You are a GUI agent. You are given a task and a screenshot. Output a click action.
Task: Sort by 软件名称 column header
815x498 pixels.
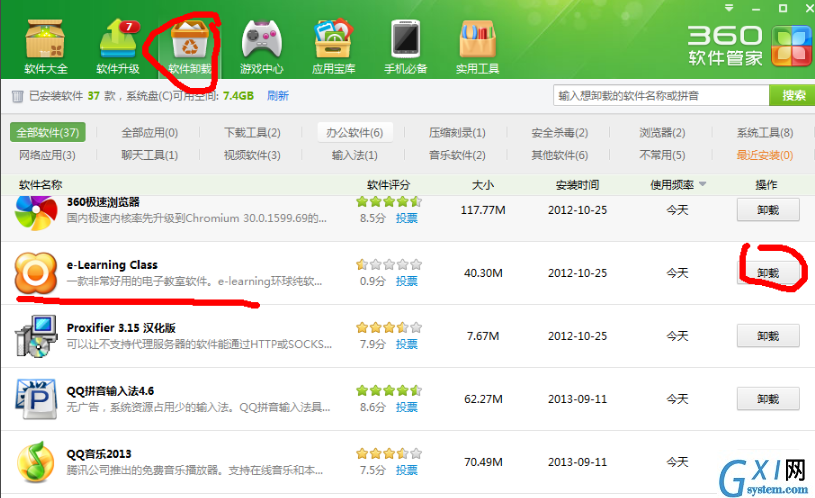pos(41,185)
